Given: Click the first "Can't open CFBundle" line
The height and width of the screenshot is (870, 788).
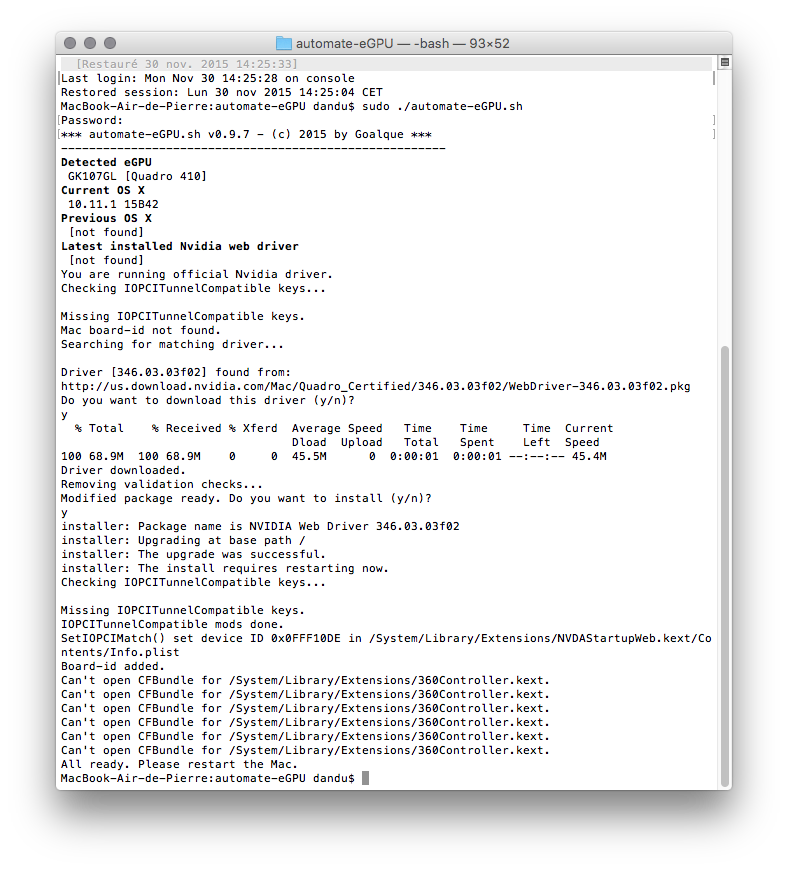Looking at the screenshot, I should tap(305, 680).
